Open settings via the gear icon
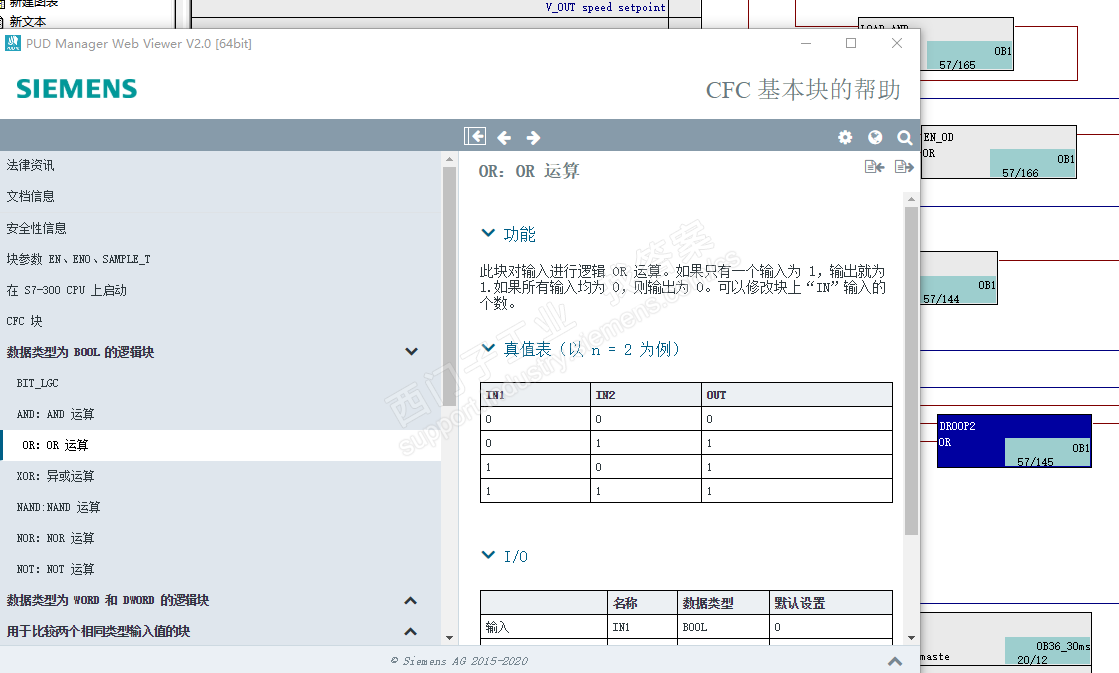The image size is (1119, 673). [x=845, y=137]
